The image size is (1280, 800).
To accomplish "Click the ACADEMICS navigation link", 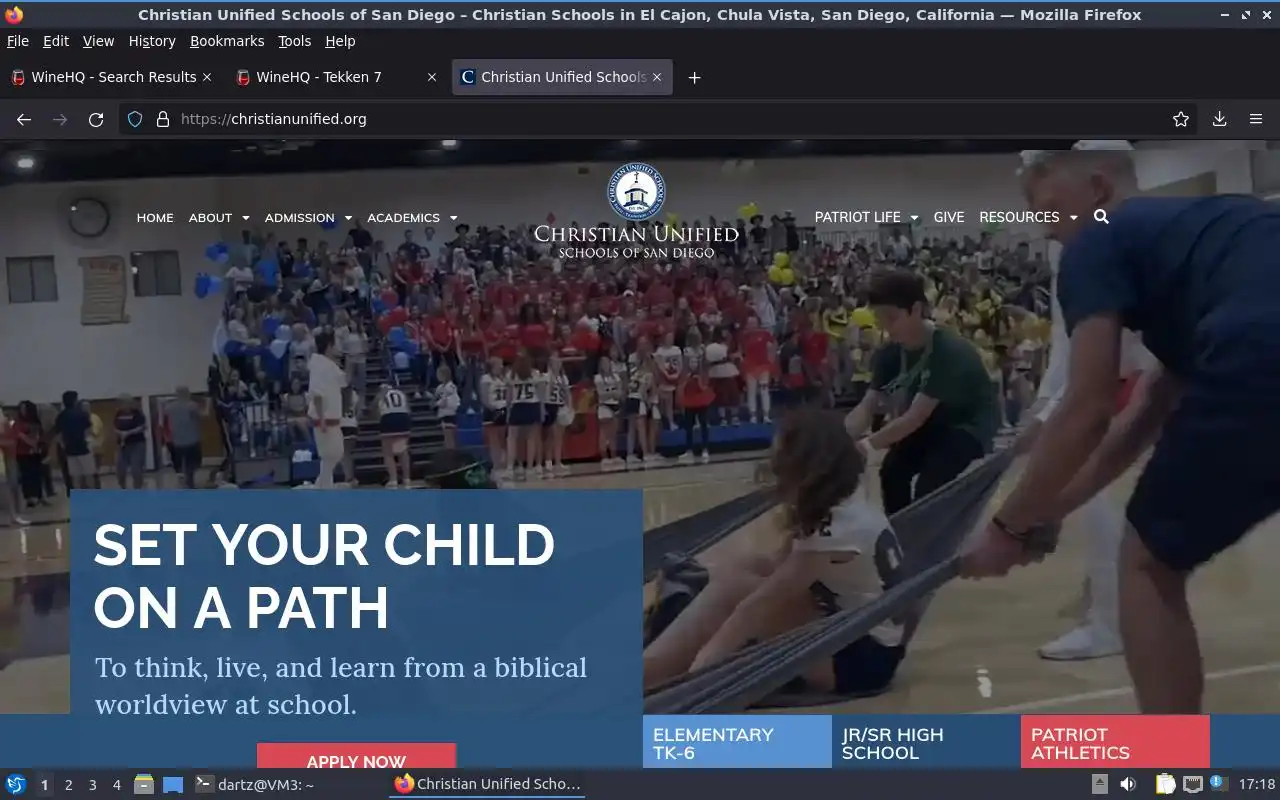I will 403,218.
